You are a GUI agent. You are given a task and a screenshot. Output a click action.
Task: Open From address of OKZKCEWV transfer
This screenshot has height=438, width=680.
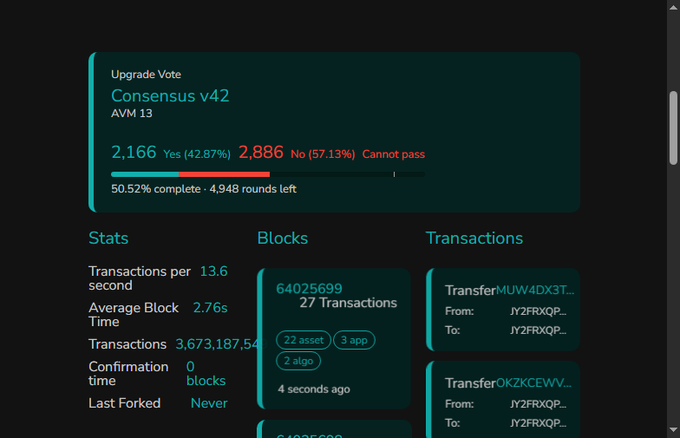(x=538, y=404)
